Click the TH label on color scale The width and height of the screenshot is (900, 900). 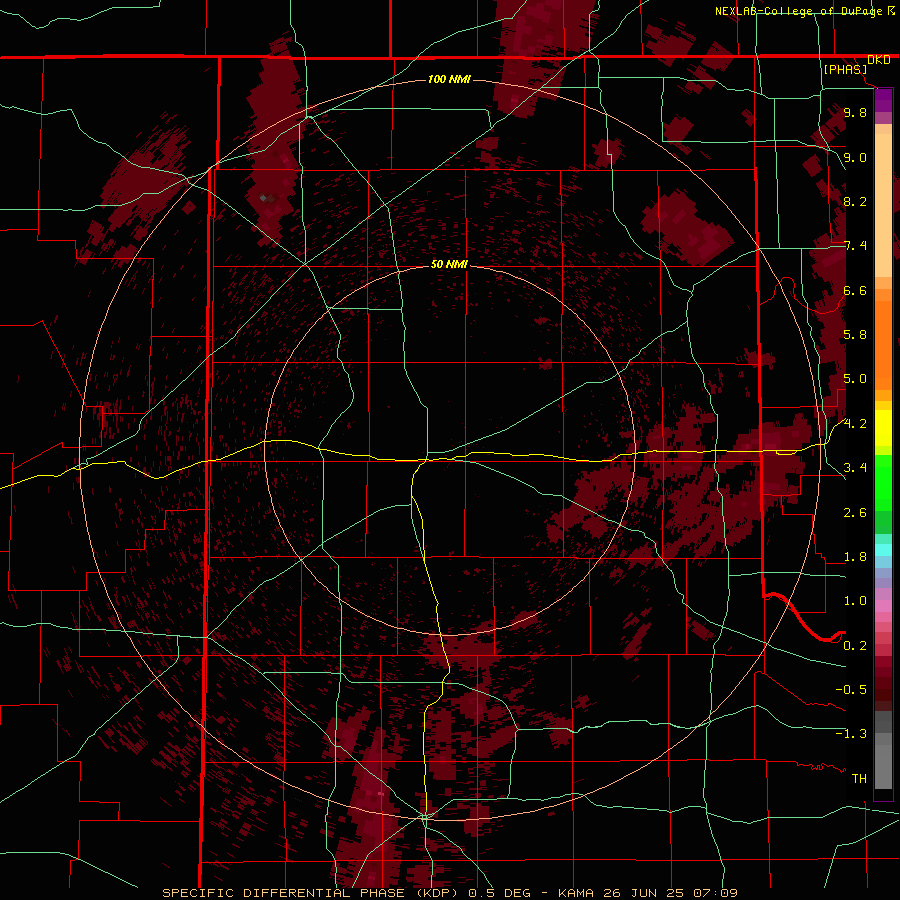pyautogui.click(x=859, y=779)
